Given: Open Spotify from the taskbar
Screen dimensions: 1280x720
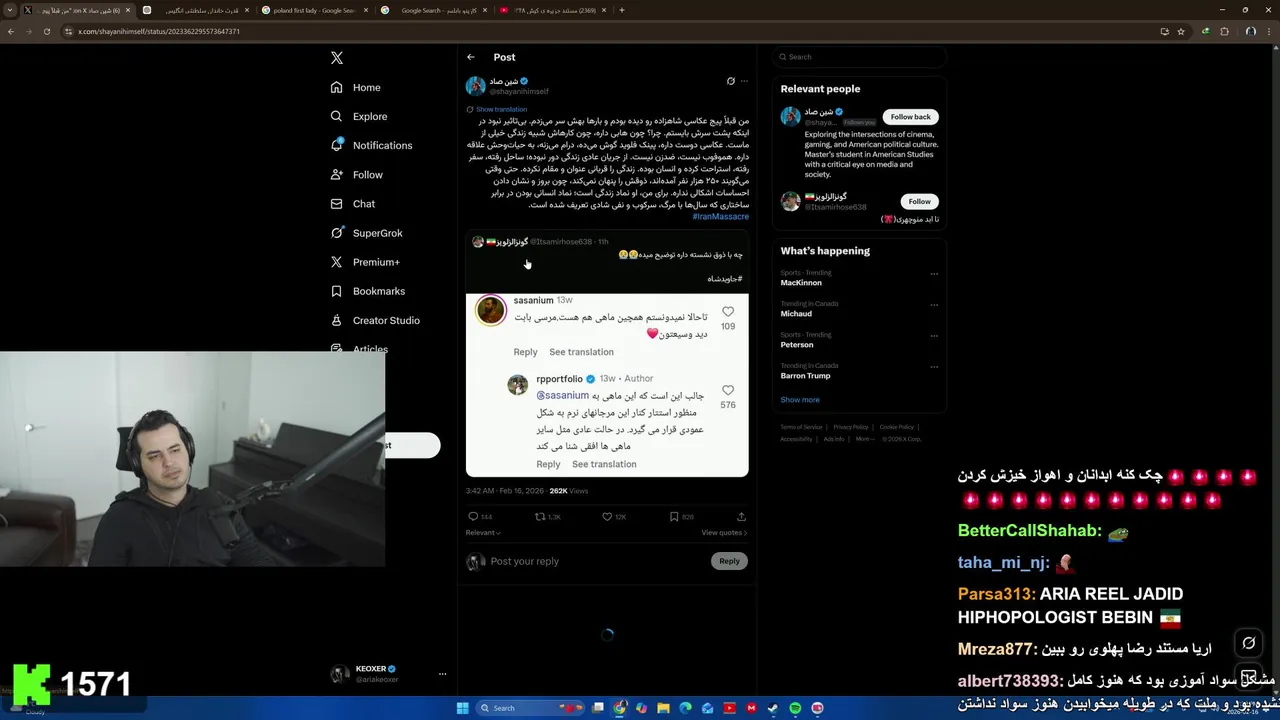Looking at the screenshot, I should point(795,708).
